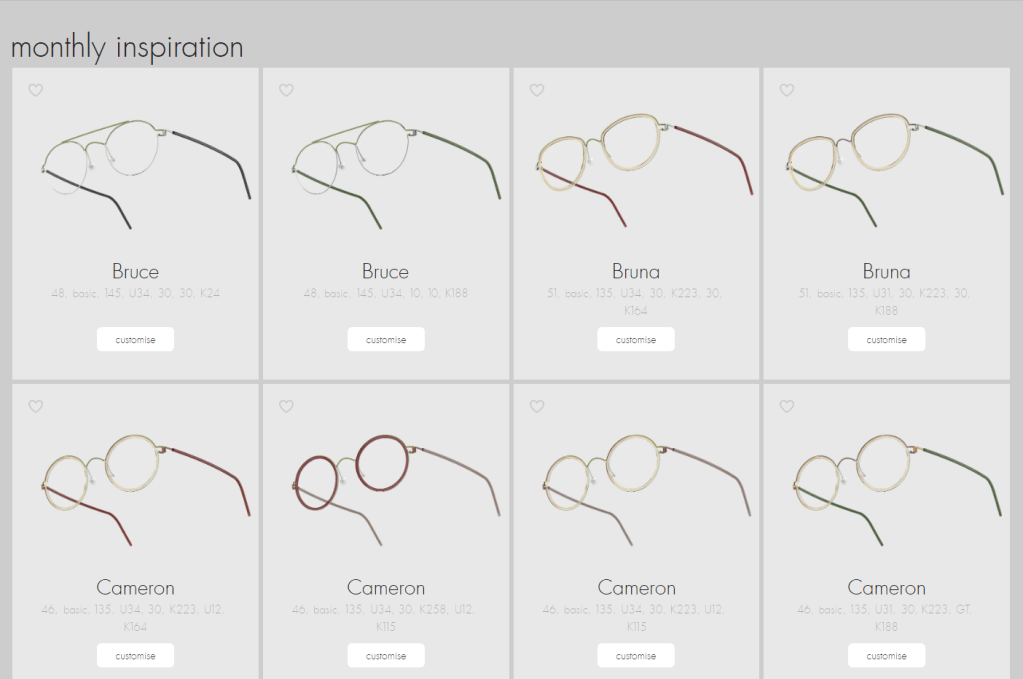The height and width of the screenshot is (679, 1023).
Task: Customise the Cameron K188 green-temple frame
Action: pyautogui.click(x=886, y=656)
